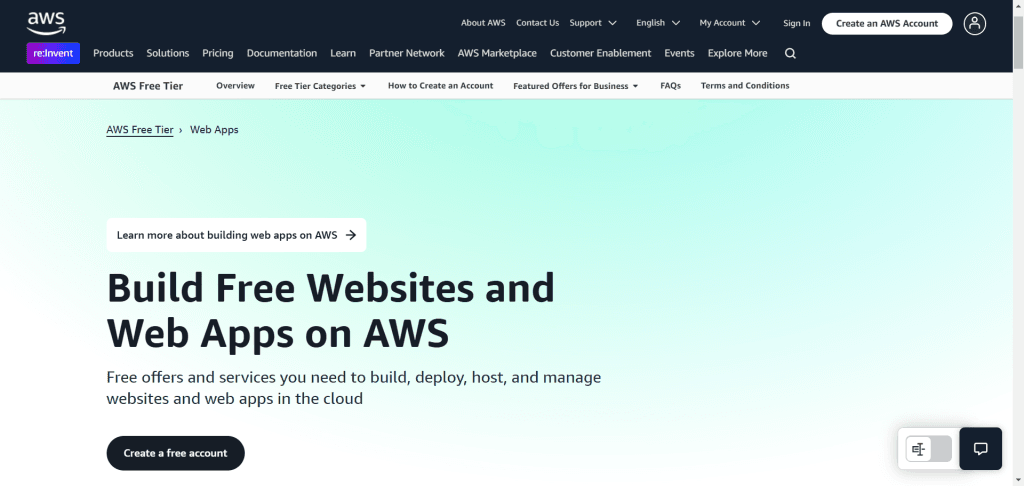Expand Featured Offers for Business dropdown
The width and height of the screenshot is (1024, 486).
pyautogui.click(x=575, y=86)
